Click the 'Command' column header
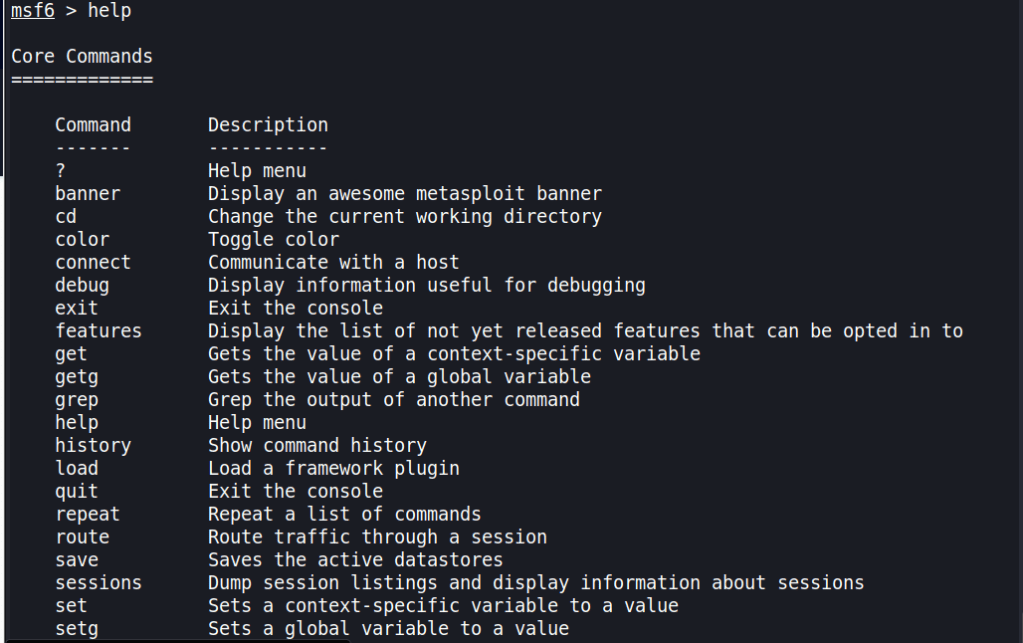This screenshot has height=643, width=1023. (x=93, y=125)
